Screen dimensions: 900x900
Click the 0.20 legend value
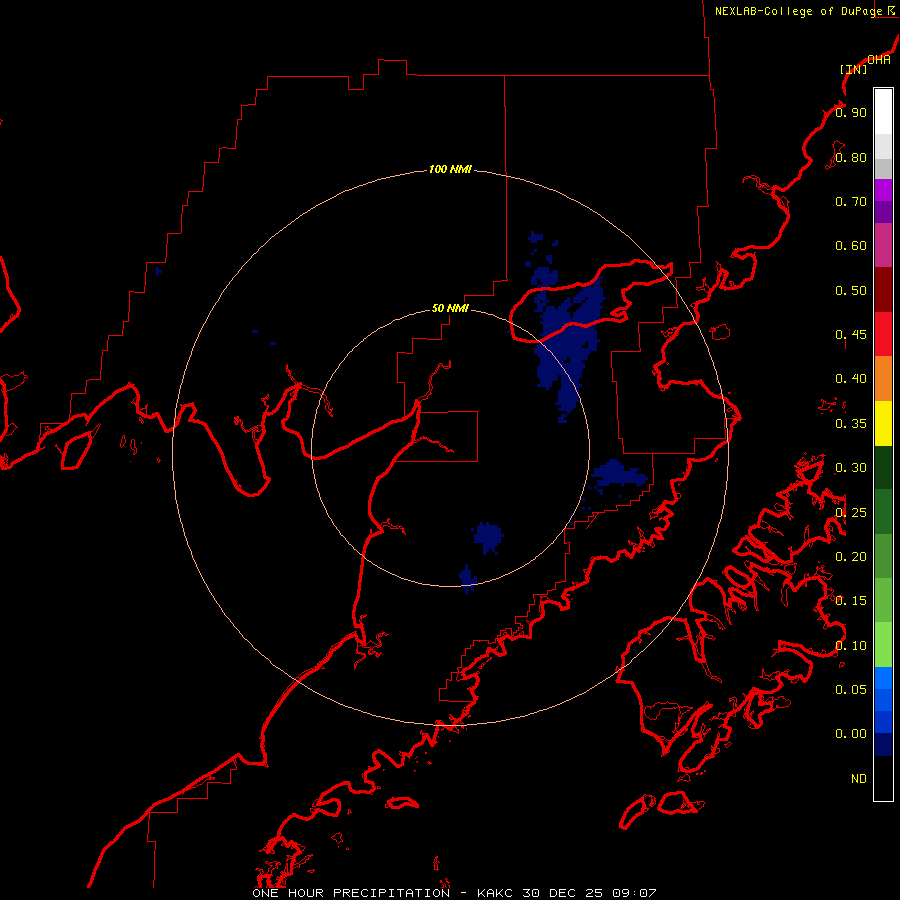click(851, 557)
